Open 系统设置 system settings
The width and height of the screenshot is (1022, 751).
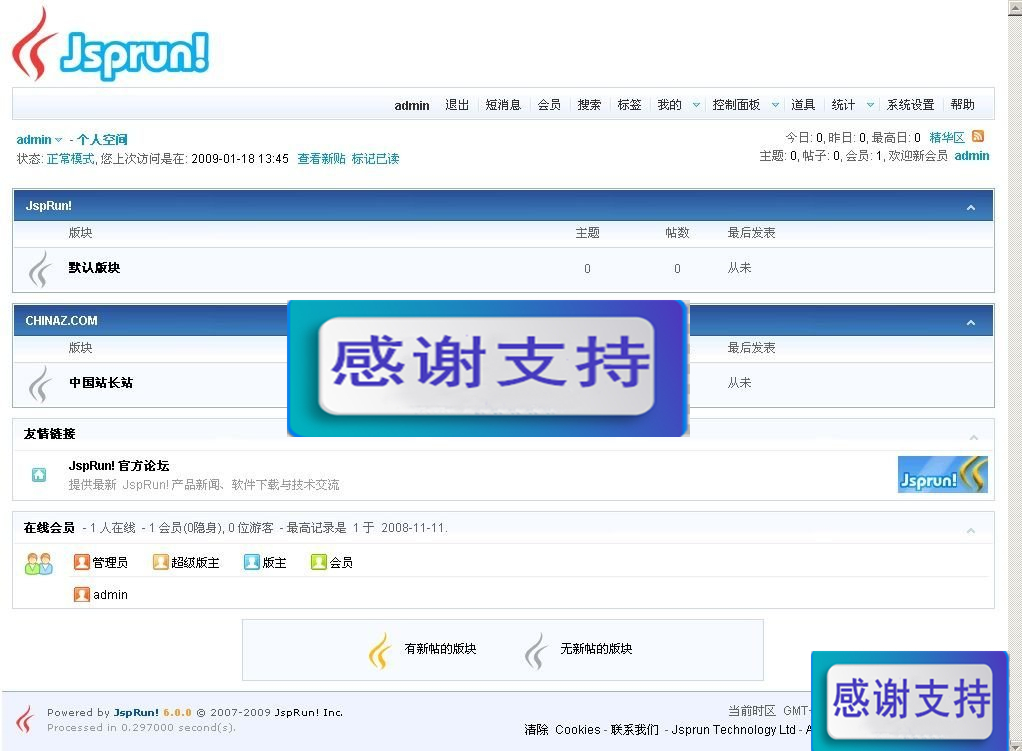911,105
